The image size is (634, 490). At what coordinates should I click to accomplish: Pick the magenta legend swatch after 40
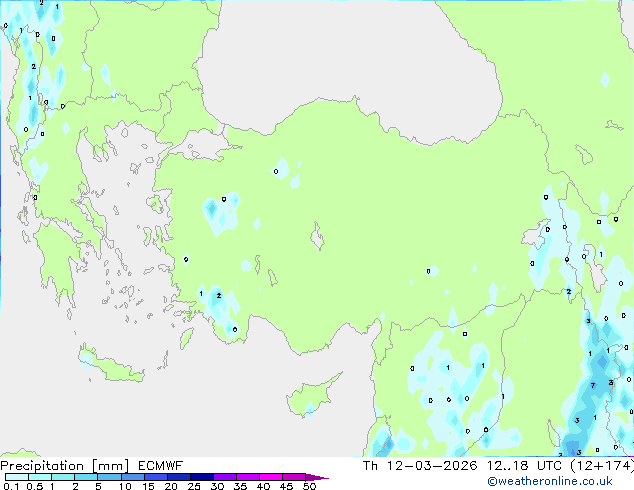tap(271, 477)
